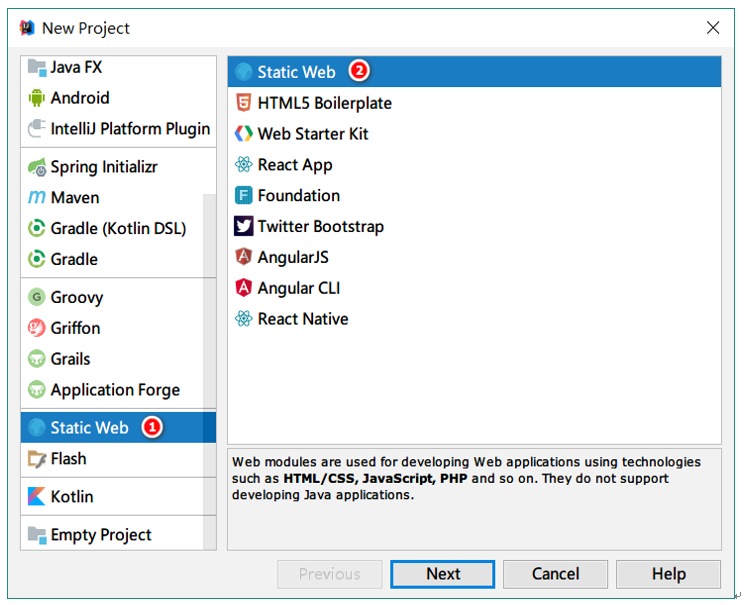This screenshot has width=746, height=605.
Task: Open Help for New Project
Action: click(x=668, y=574)
